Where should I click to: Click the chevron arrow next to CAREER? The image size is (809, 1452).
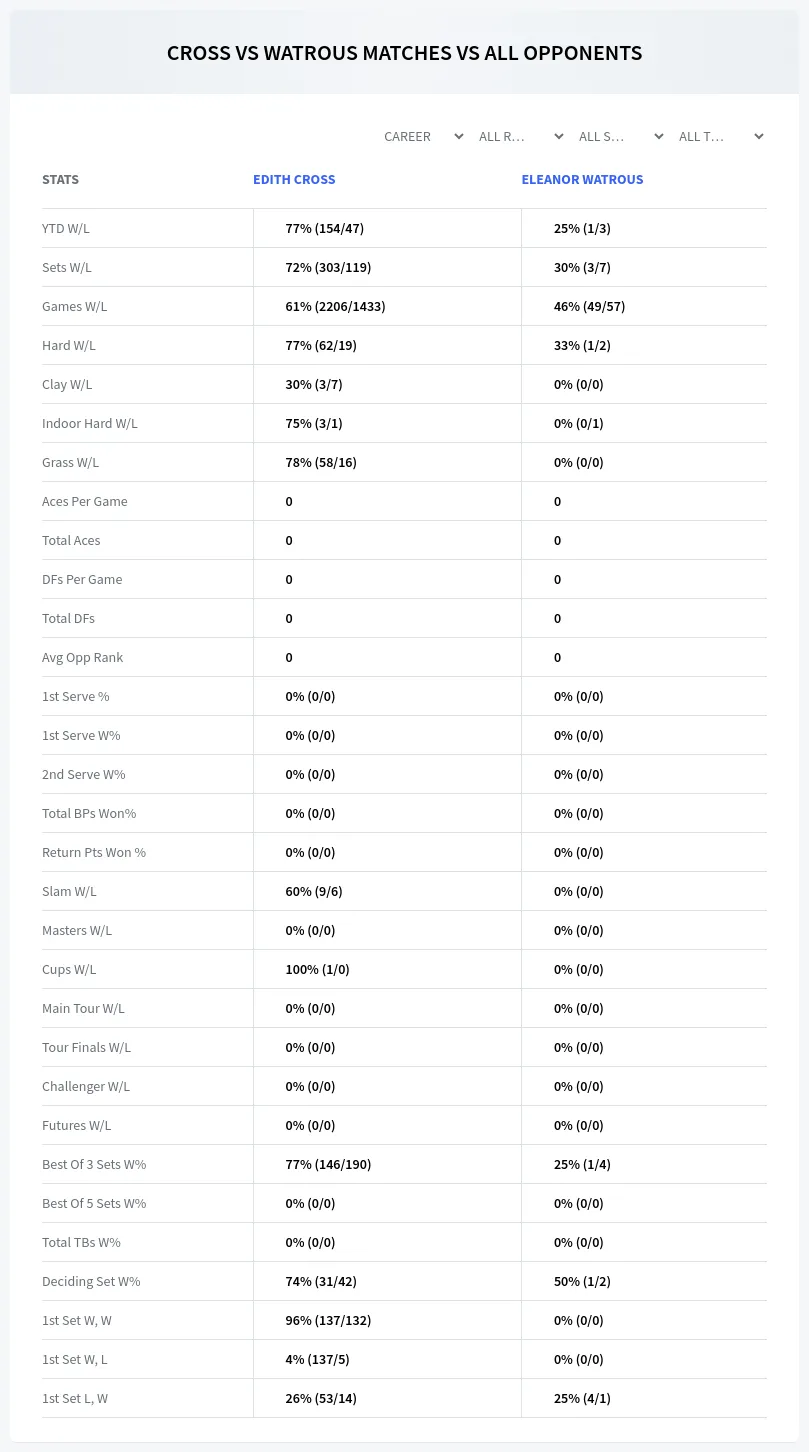(x=458, y=136)
